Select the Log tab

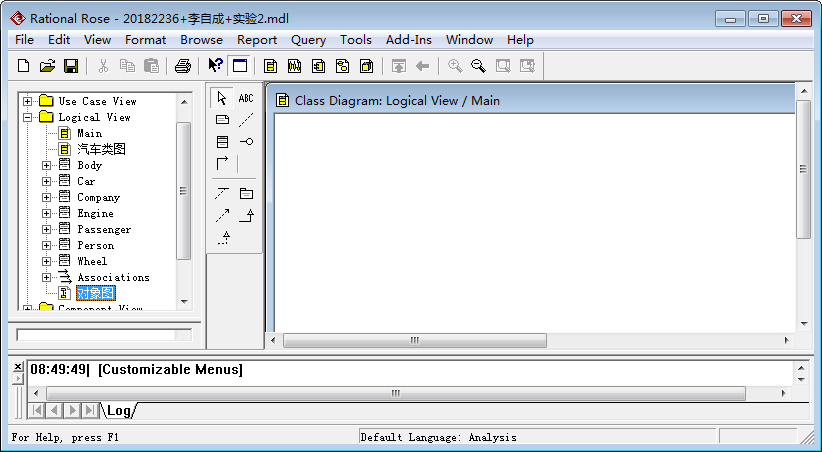119,410
